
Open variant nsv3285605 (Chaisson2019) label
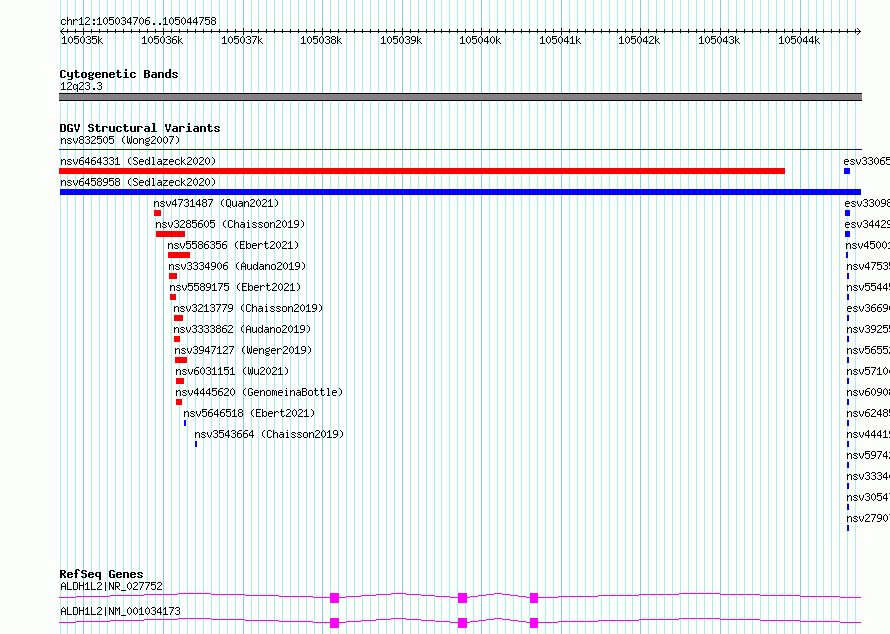[x=230, y=224]
